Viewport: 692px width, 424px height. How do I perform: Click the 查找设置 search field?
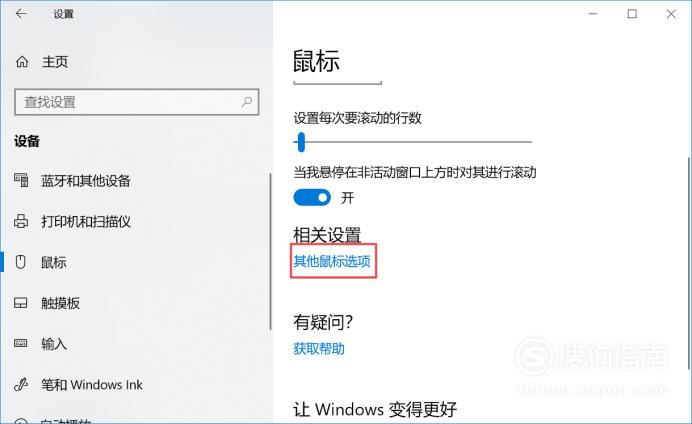tap(137, 102)
